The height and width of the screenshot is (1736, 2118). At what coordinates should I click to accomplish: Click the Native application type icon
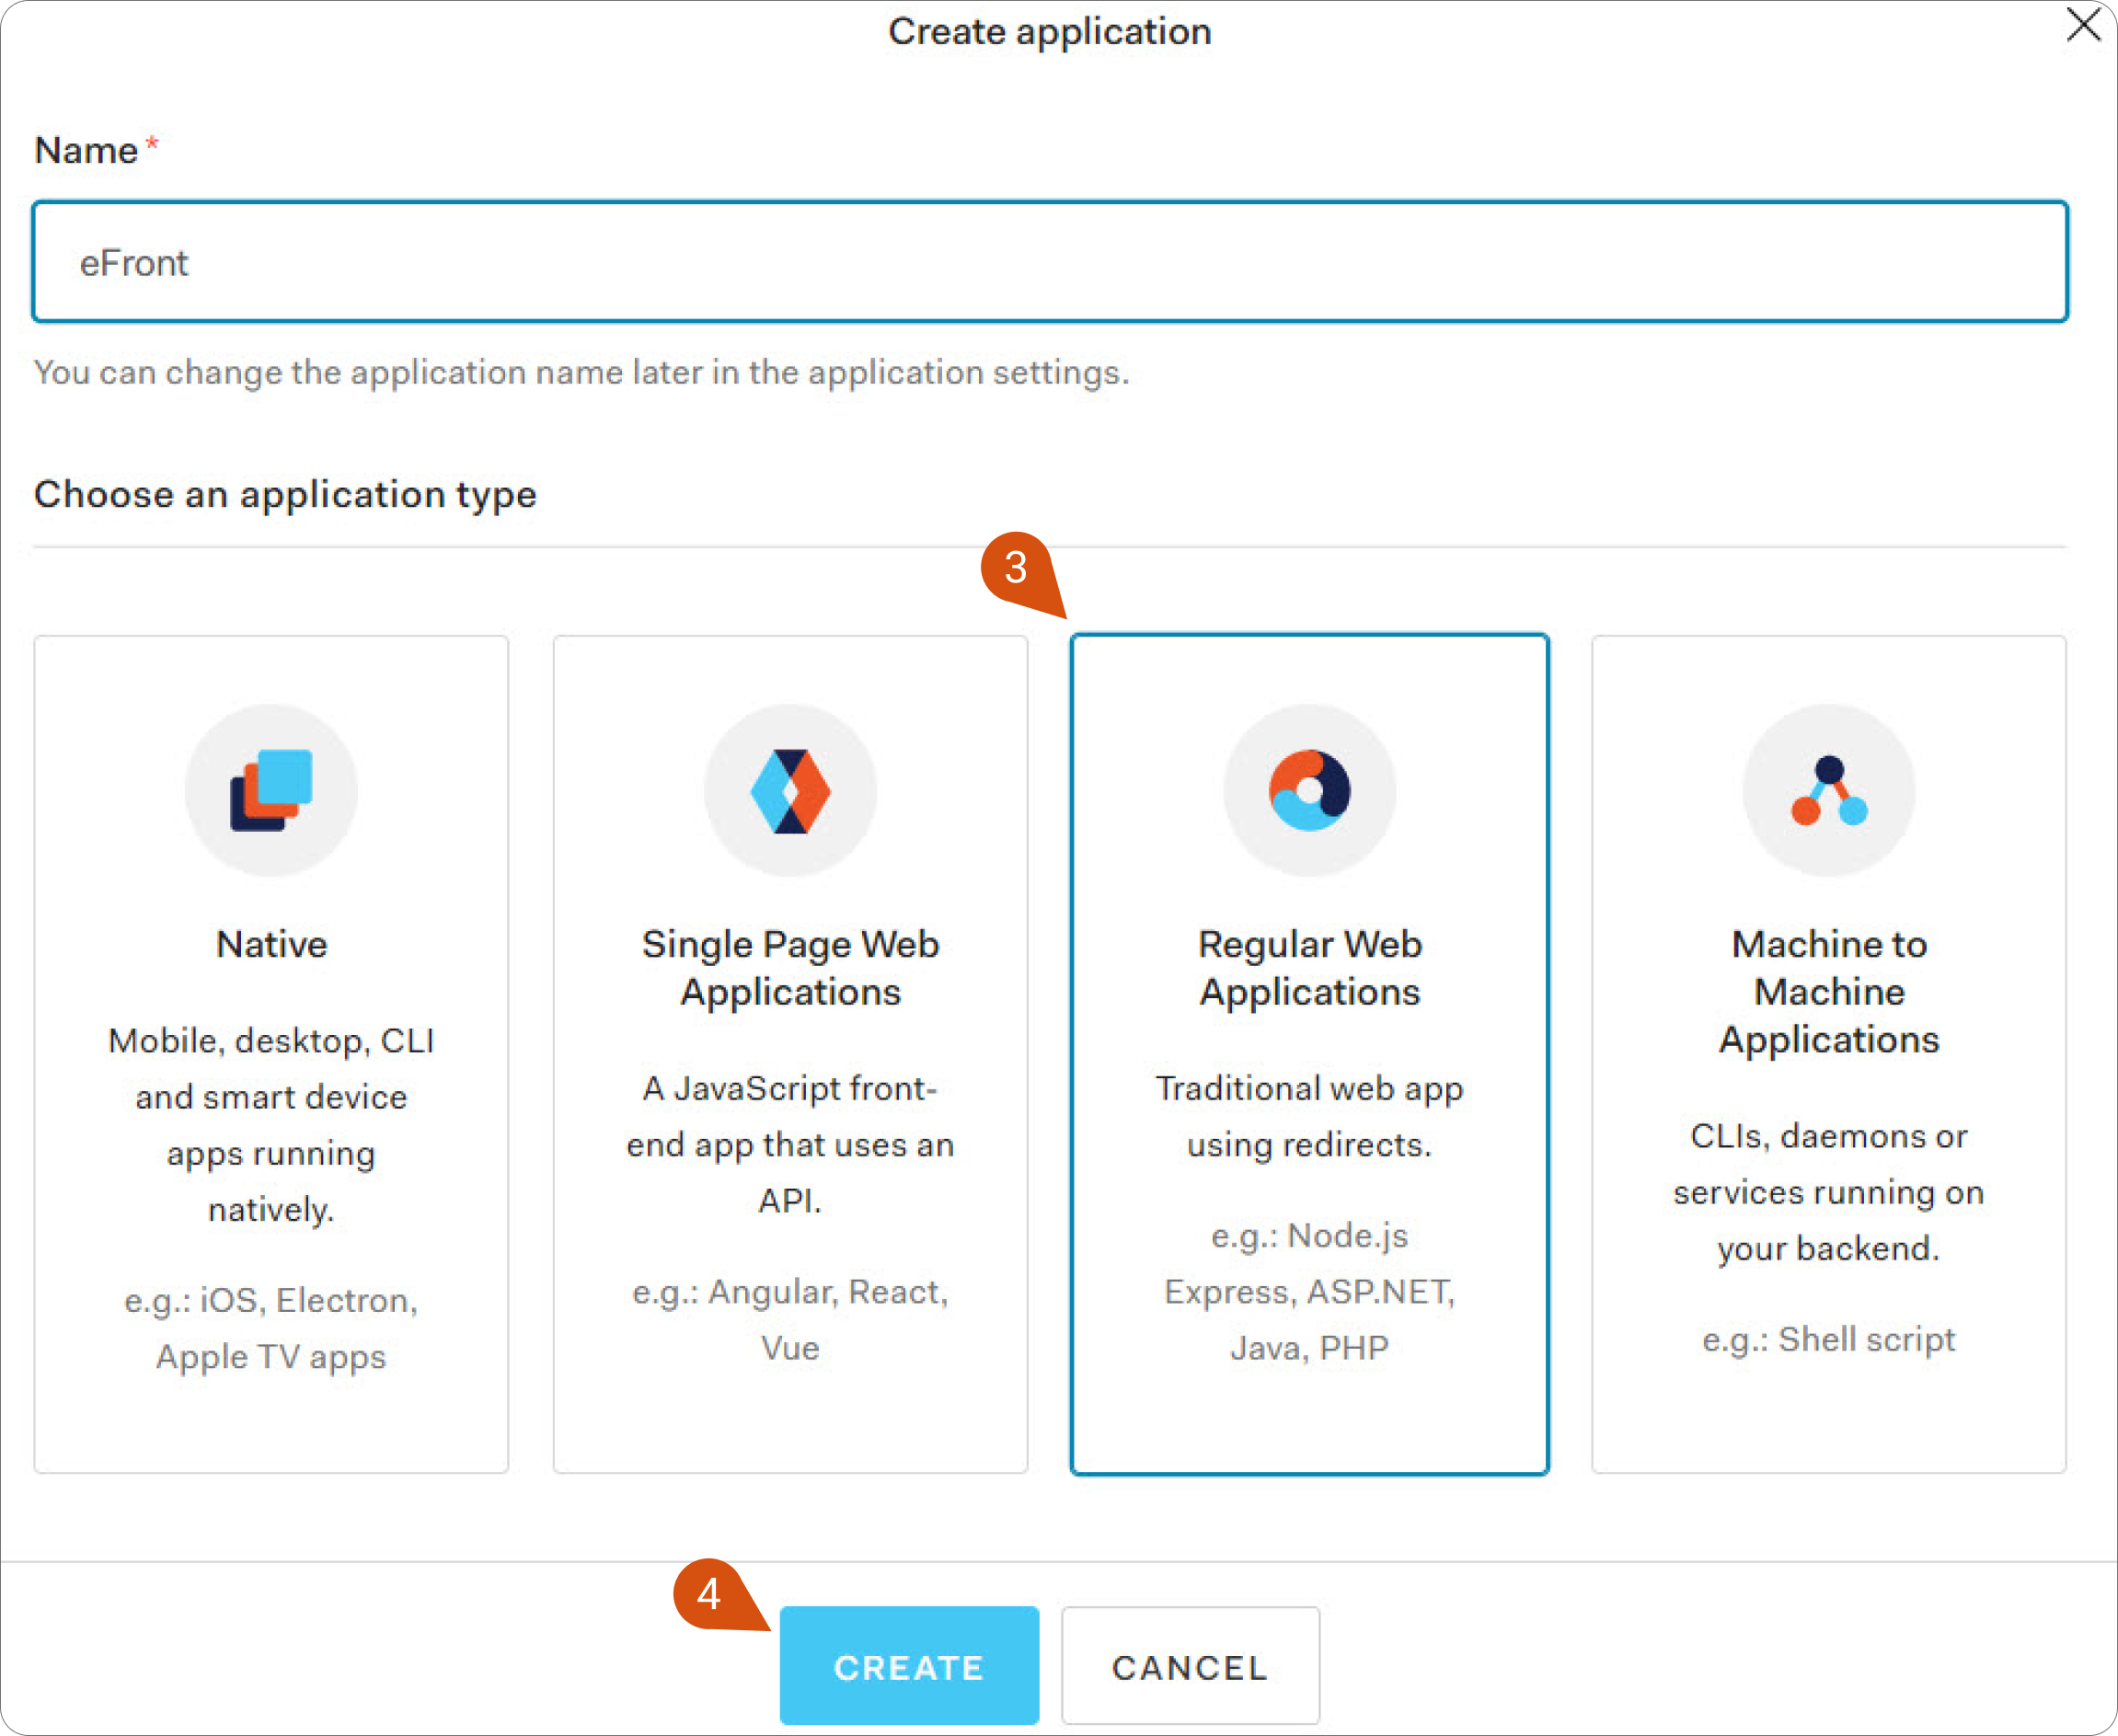click(x=271, y=790)
